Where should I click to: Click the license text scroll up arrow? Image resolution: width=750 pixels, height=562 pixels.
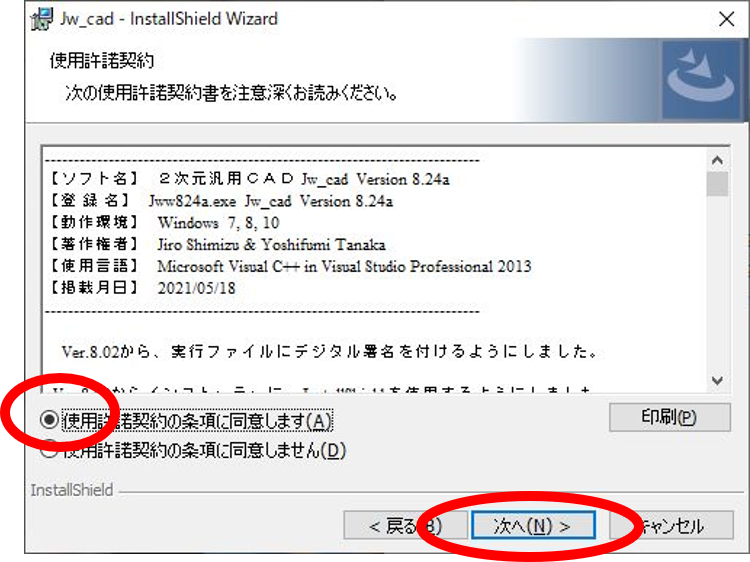pos(717,160)
